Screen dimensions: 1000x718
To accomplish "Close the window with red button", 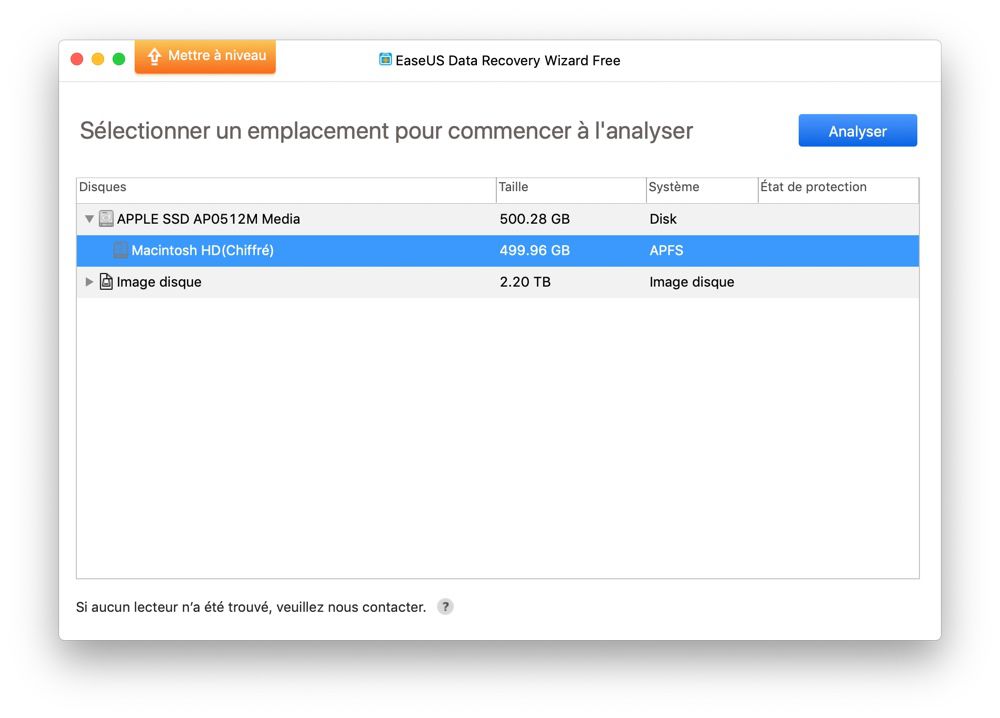I will pyautogui.click(x=77, y=59).
